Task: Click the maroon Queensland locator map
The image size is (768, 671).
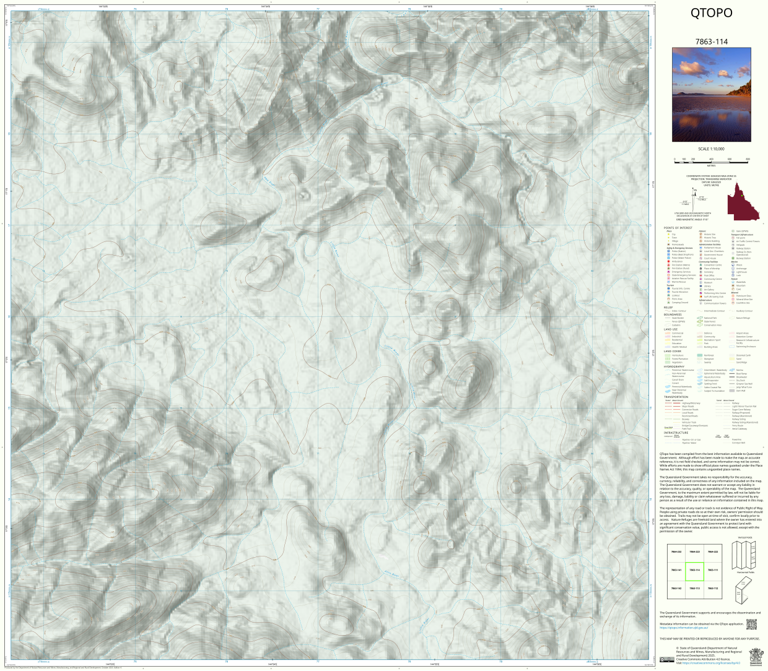Action: pos(743,202)
